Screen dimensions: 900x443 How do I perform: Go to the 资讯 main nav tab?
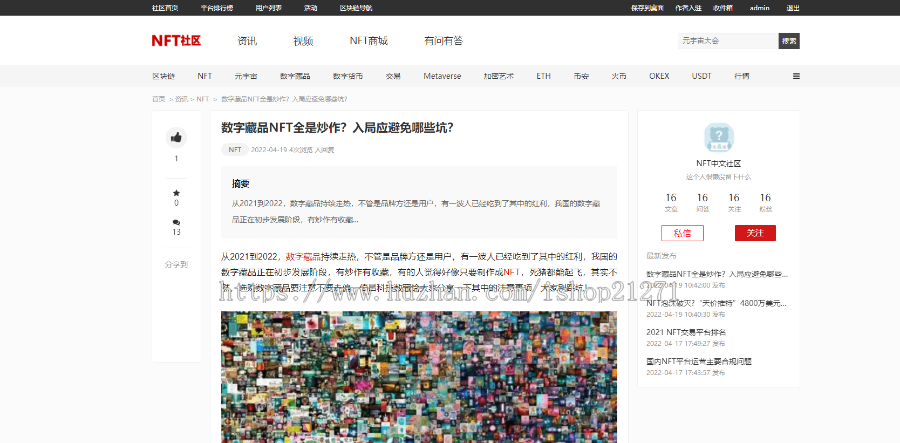[247, 41]
